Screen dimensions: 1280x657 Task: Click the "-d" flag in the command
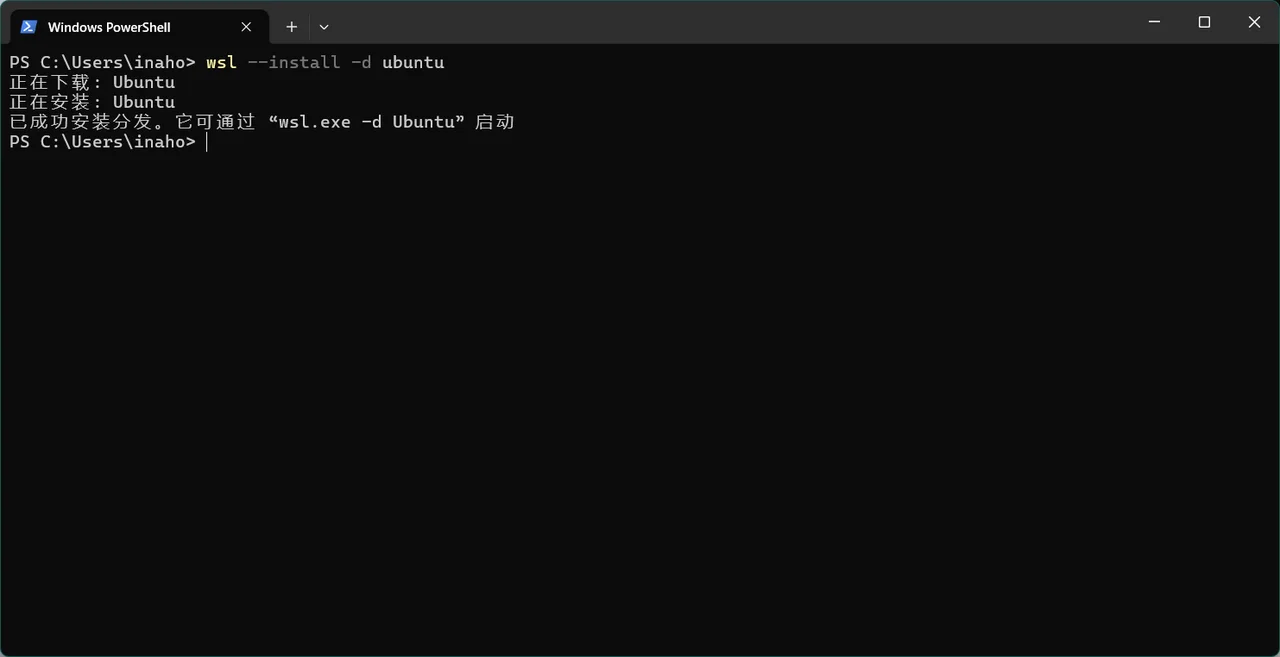pyautogui.click(x=361, y=62)
